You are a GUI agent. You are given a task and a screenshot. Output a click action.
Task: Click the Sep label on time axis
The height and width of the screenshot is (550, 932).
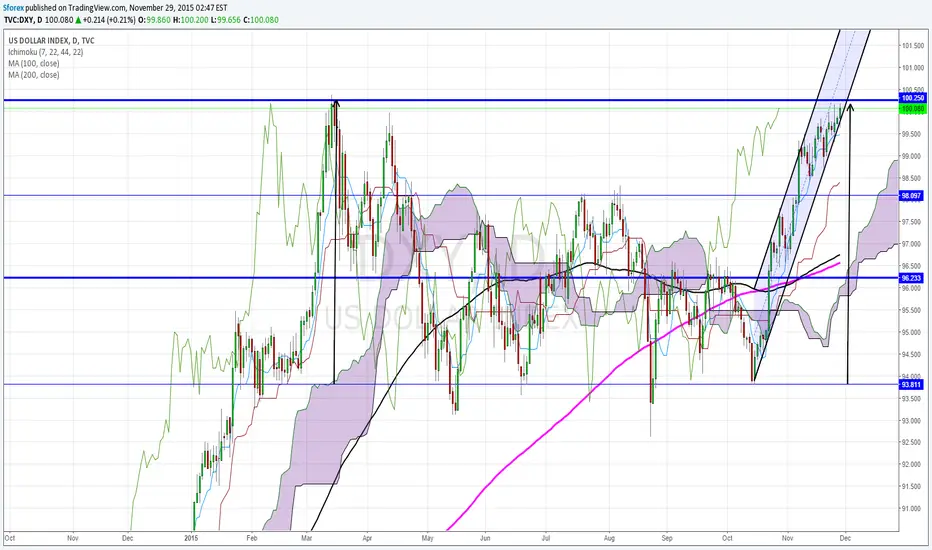click(x=667, y=538)
